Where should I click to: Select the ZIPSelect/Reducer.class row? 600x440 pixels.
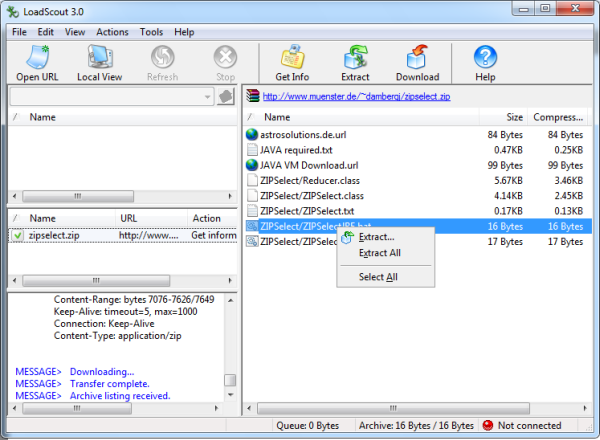[x=419, y=181]
